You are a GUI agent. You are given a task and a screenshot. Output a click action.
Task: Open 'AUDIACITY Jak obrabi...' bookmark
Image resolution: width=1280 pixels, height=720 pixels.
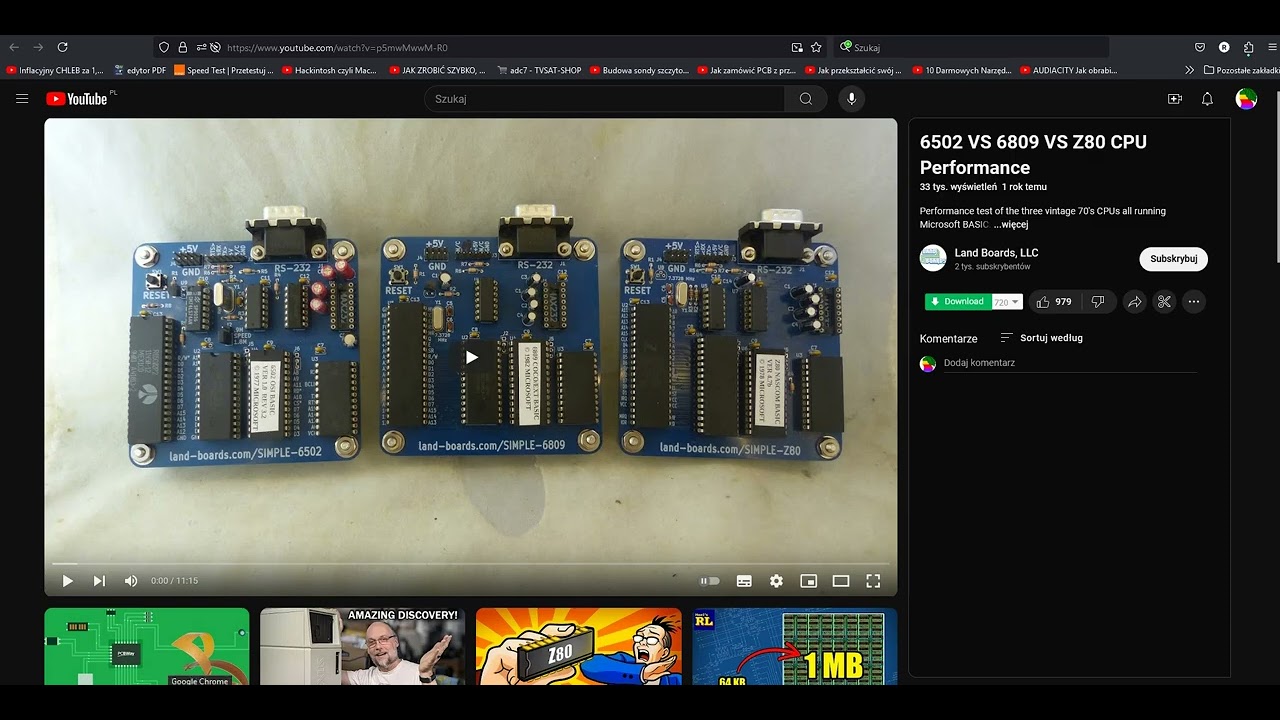pos(1068,71)
